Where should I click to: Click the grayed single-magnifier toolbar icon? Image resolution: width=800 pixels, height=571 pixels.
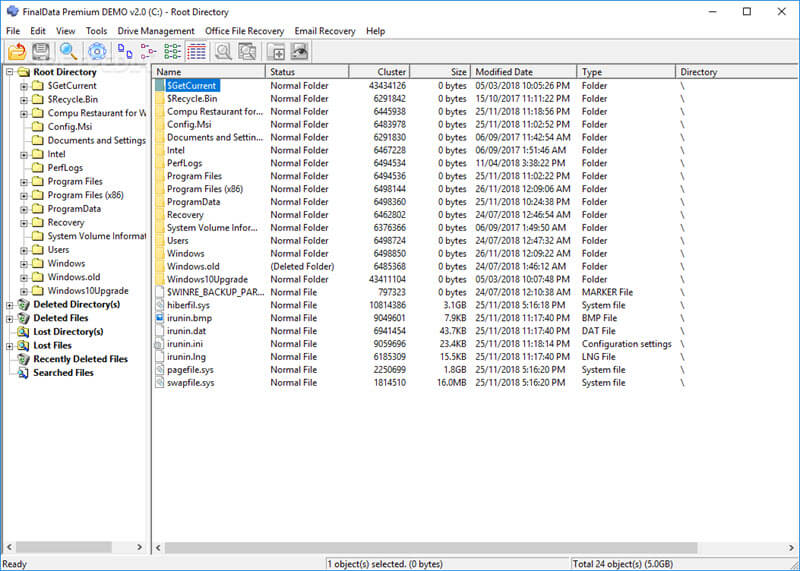[223, 52]
